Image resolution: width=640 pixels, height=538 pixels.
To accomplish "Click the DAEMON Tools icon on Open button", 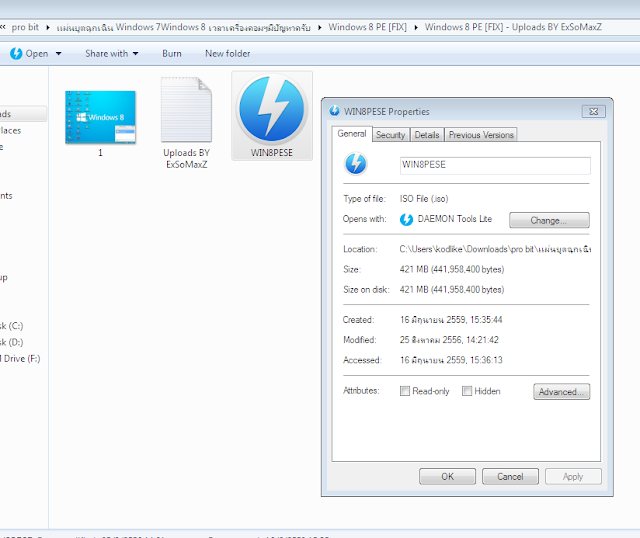I will (16, 53).
